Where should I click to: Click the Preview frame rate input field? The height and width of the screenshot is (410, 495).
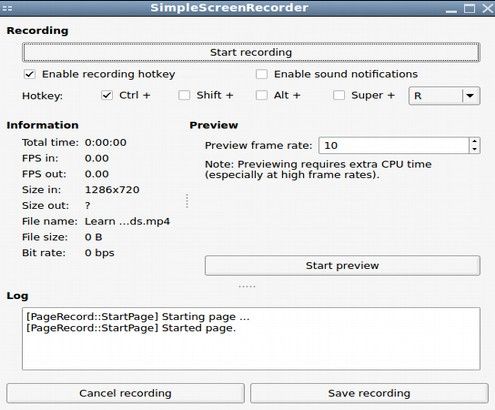[x=394, y=145]
